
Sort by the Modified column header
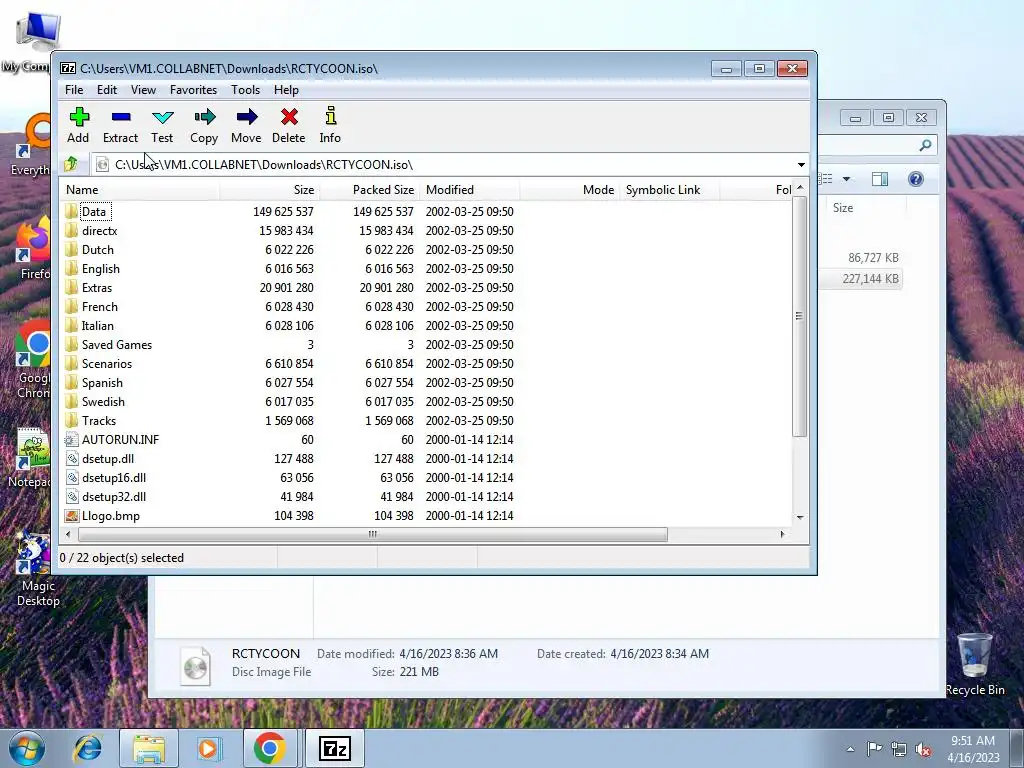tap(470, 190)
